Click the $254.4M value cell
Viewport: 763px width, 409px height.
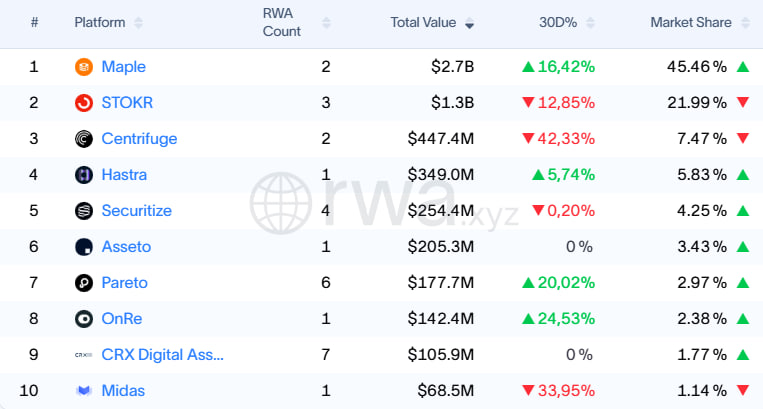click(x=441, y=211)
